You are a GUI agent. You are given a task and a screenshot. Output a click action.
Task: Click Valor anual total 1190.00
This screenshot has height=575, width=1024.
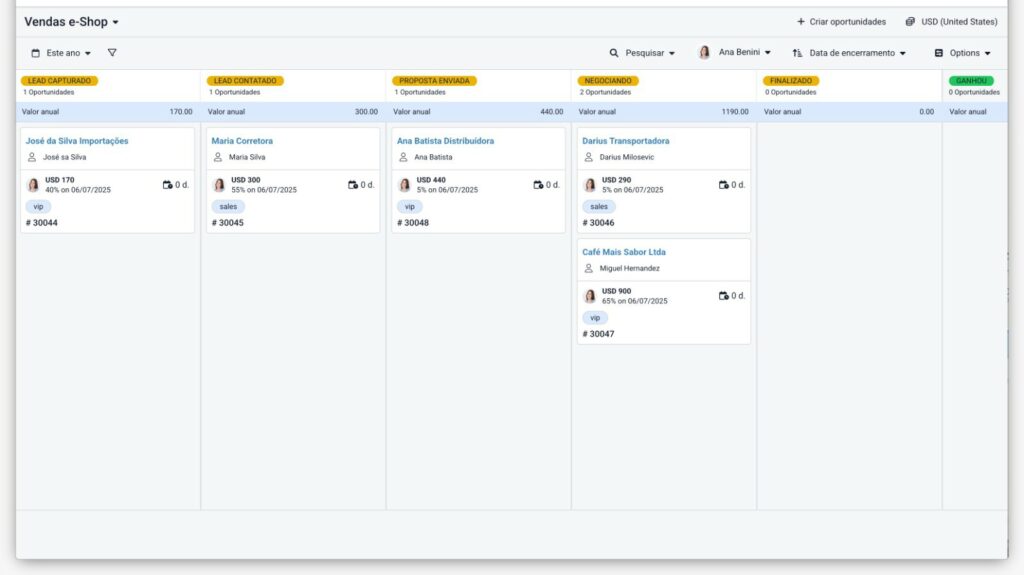coord(735,112)
